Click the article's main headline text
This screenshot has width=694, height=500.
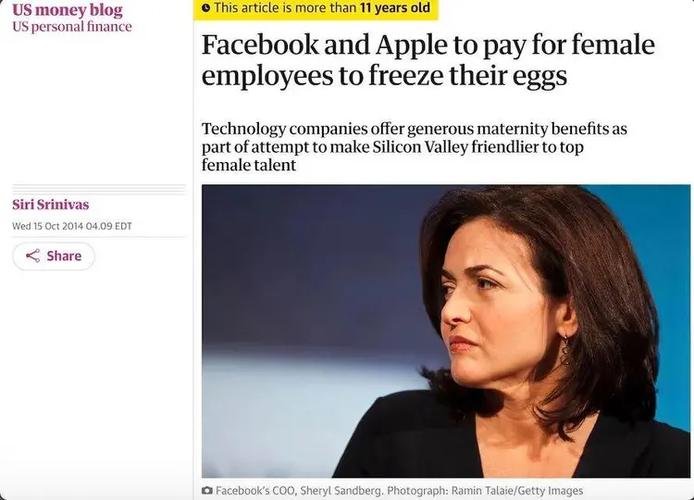[428, 60]
